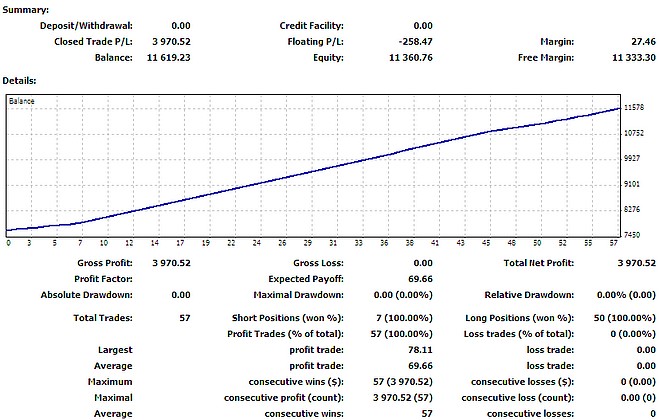
Task: Click the Balance value 11 619.23
Action: (x=168, y=58)
